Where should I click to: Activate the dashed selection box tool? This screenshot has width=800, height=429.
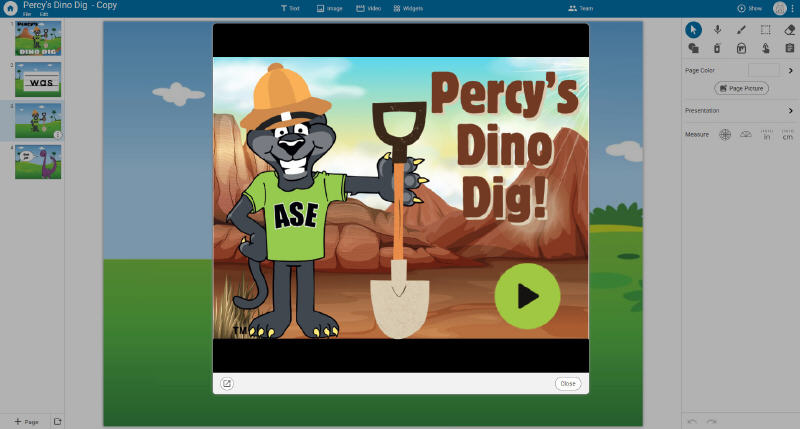[765, 30]
